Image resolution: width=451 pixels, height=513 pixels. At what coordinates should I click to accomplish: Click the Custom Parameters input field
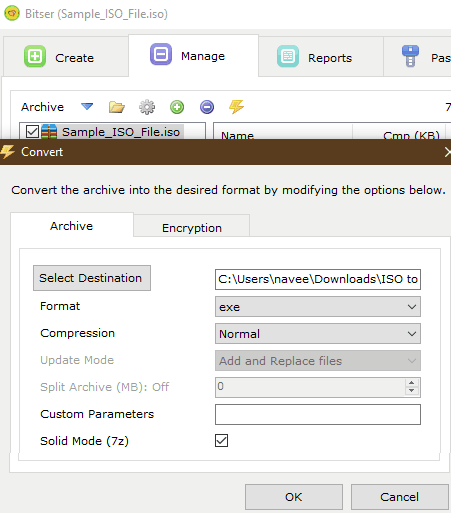(318, 414)
